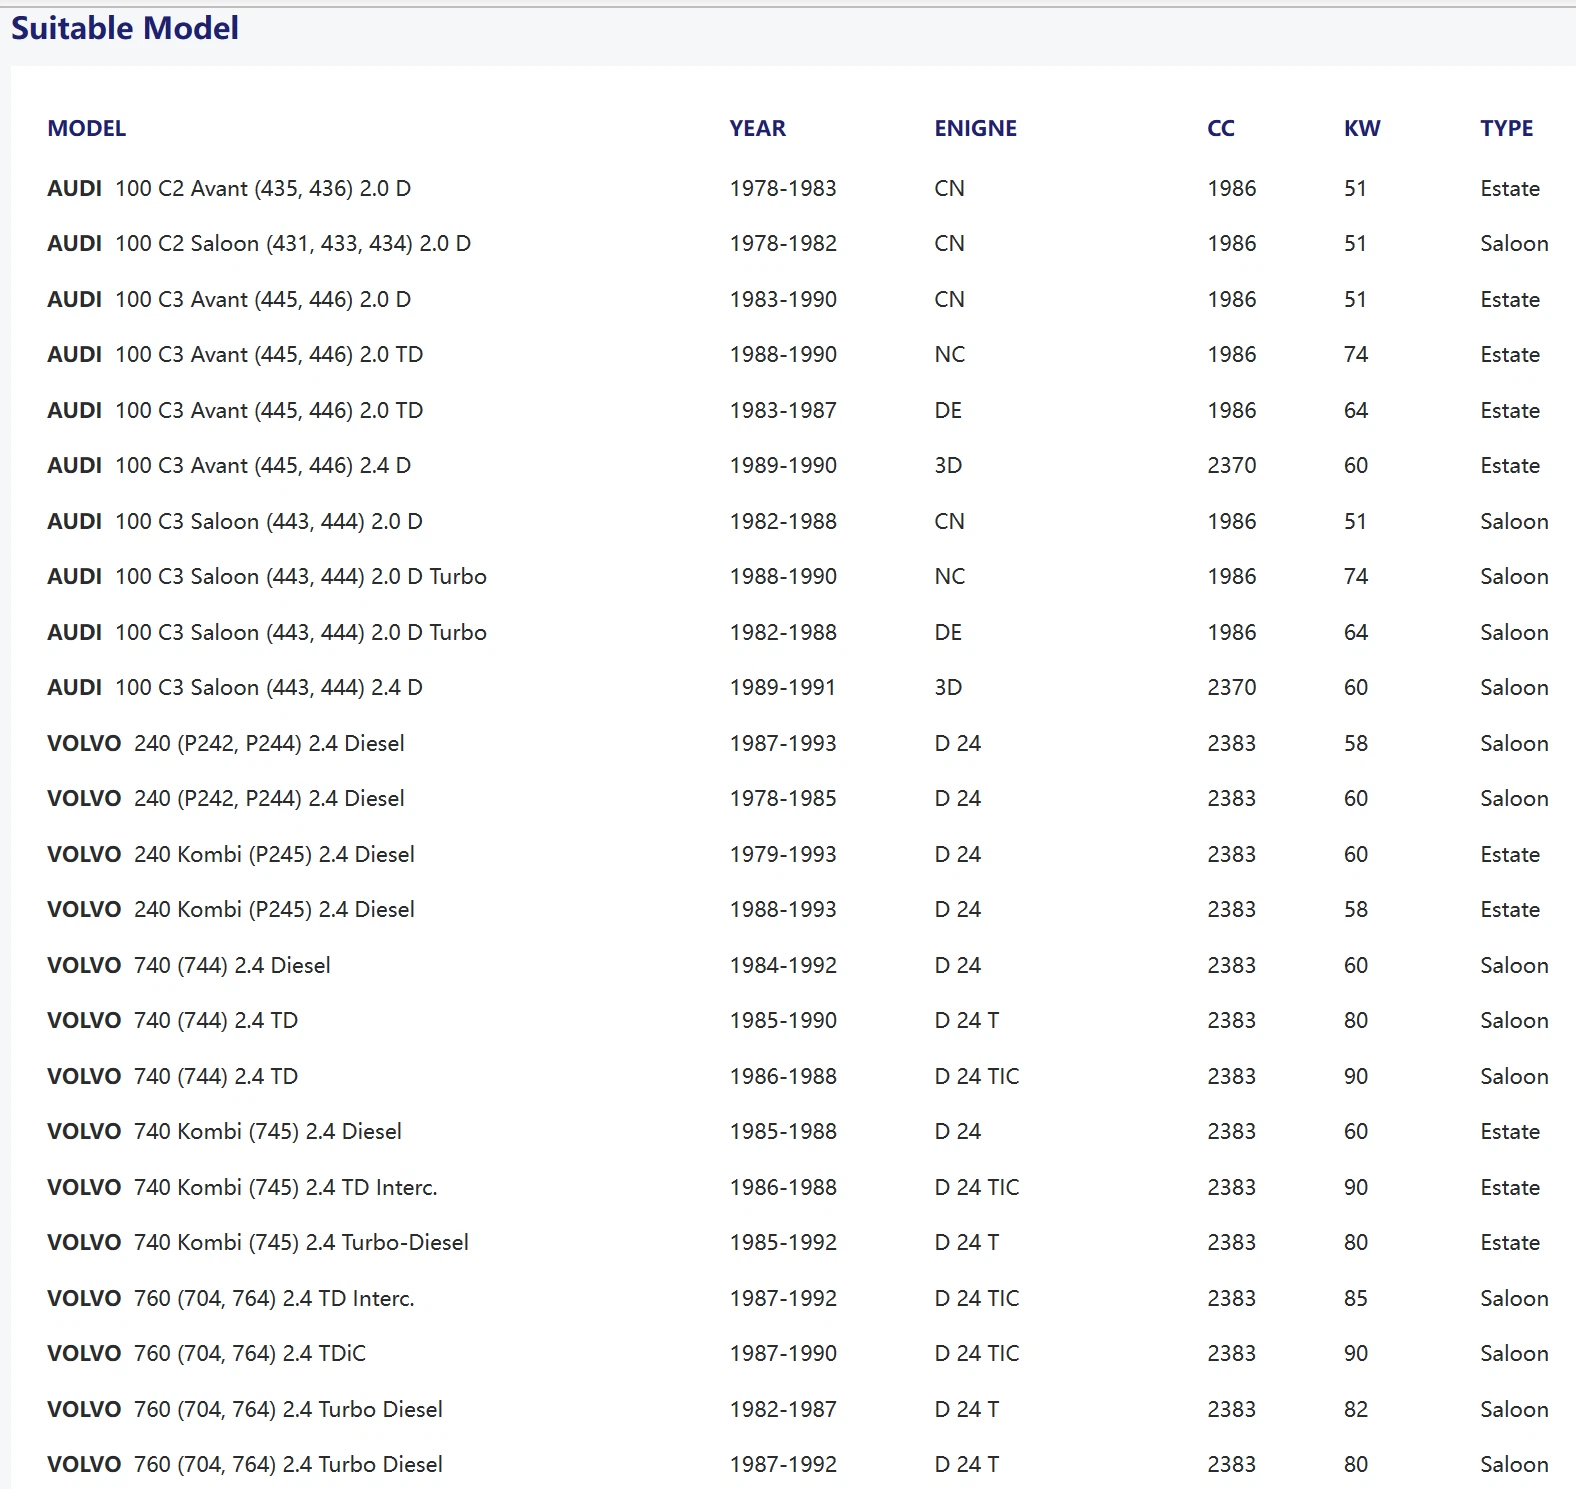Select year 1987-1990 cell
This screenshot has width=1576, height=1489.
783,1354
